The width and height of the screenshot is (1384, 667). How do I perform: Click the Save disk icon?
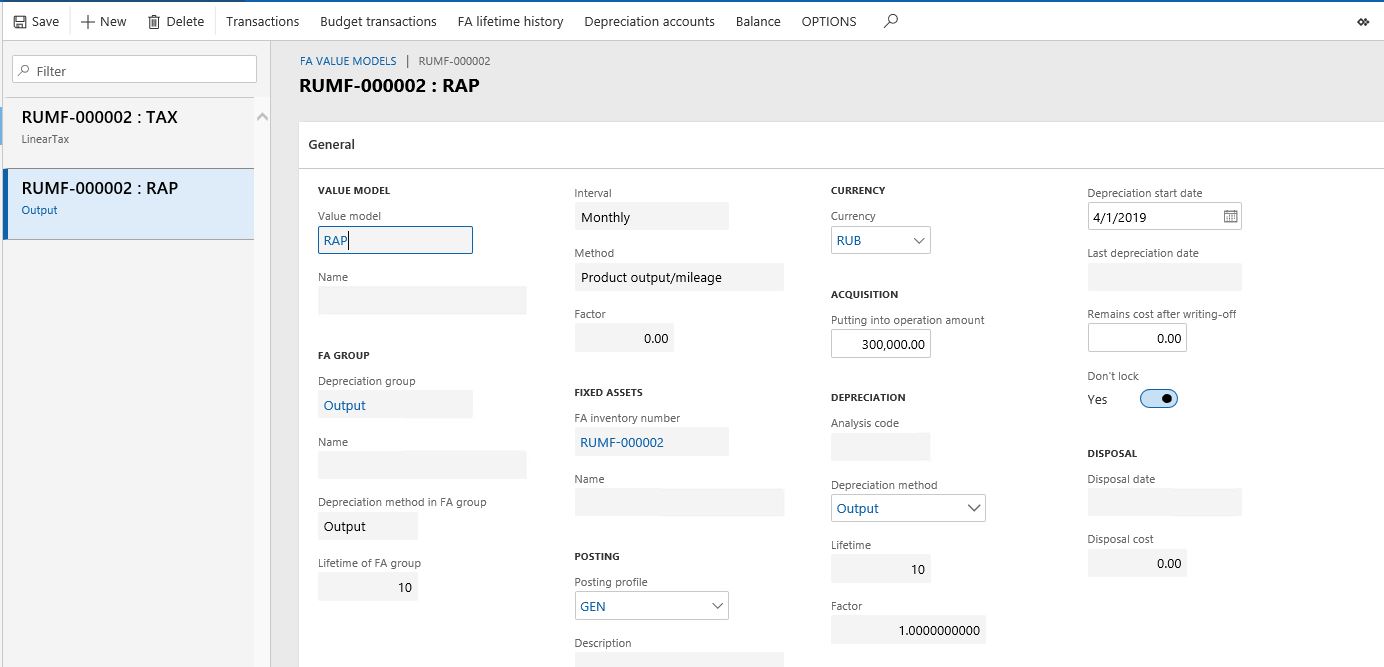tap(20, 21)
